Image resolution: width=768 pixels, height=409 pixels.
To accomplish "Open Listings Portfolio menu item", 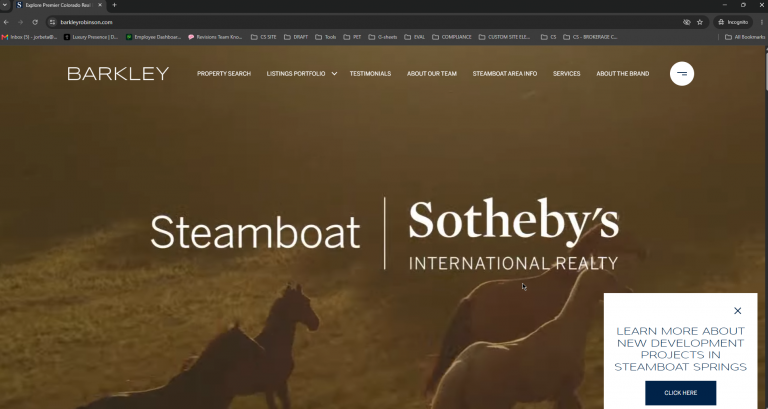I will (x=296, y=73).
